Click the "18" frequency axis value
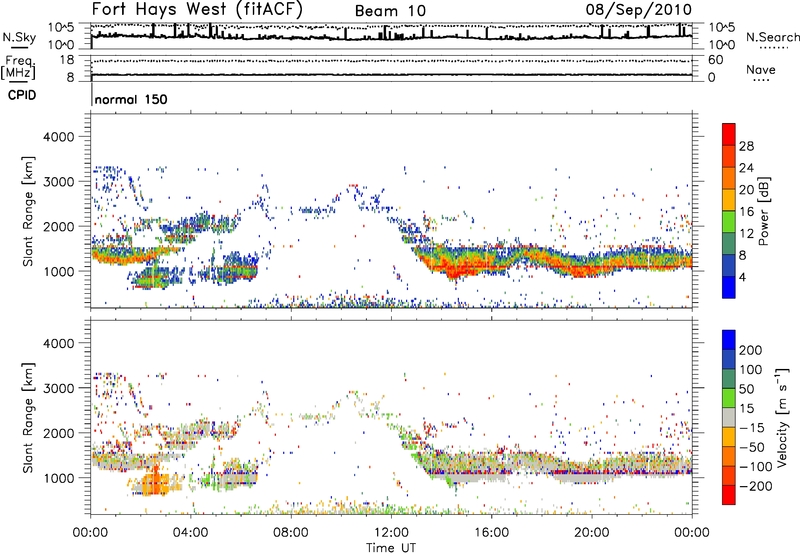This screenshot has height=554, width=800. point(67,60)
